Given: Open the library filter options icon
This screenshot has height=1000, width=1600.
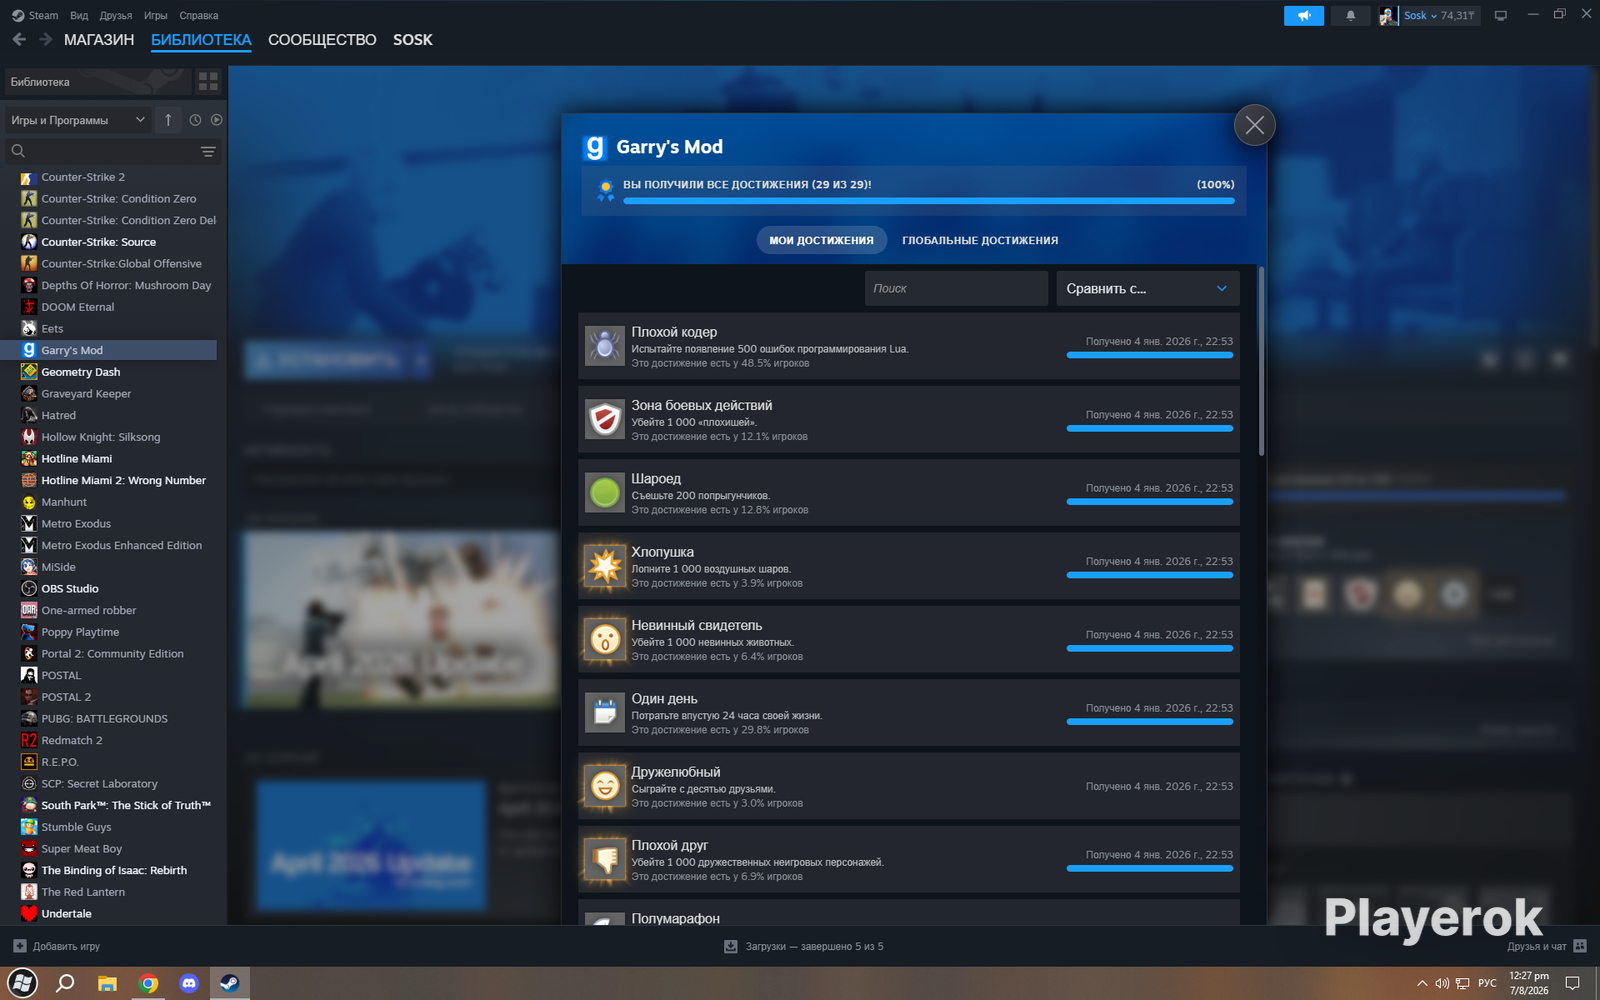Looking at the screenshot, I should pos(208,152).
